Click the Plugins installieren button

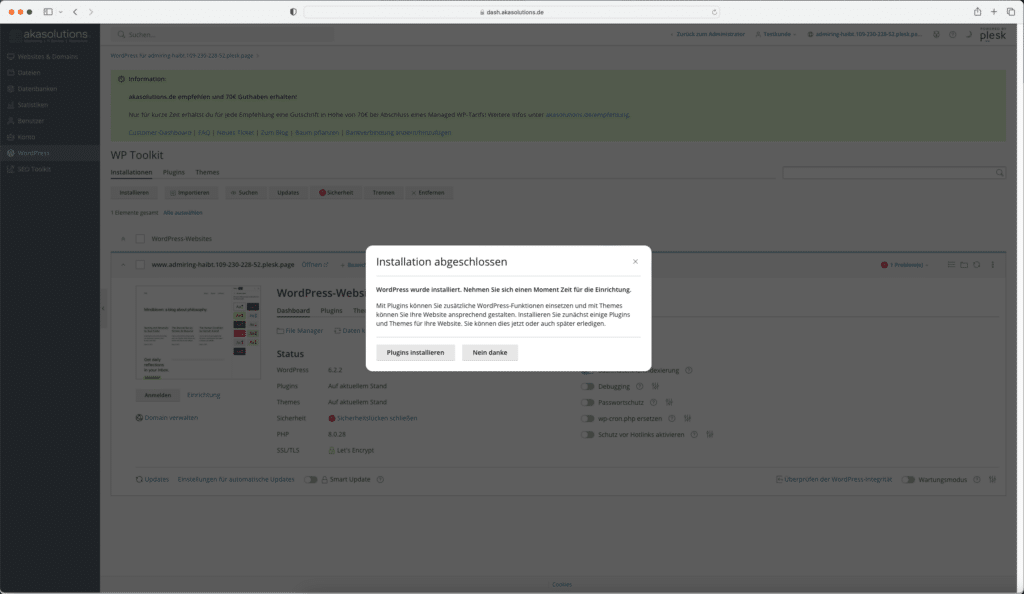point(415,353)
